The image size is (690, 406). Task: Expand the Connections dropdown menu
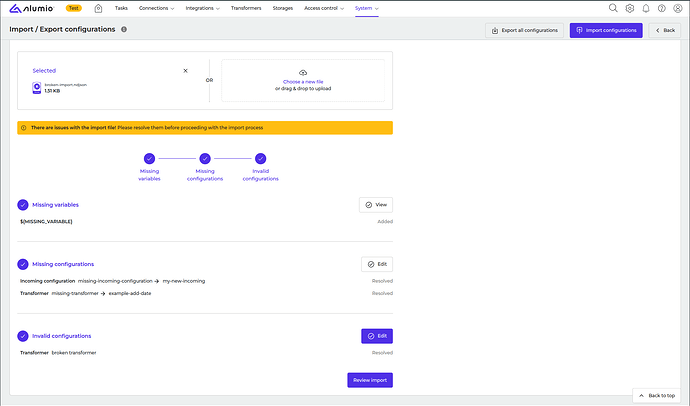coord(157,8)
